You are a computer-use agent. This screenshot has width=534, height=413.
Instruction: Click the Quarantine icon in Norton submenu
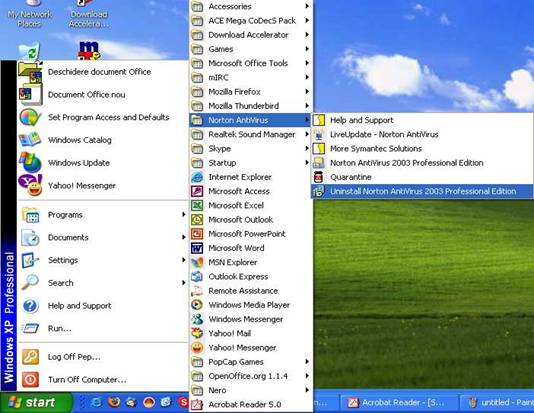coord(319,177)
